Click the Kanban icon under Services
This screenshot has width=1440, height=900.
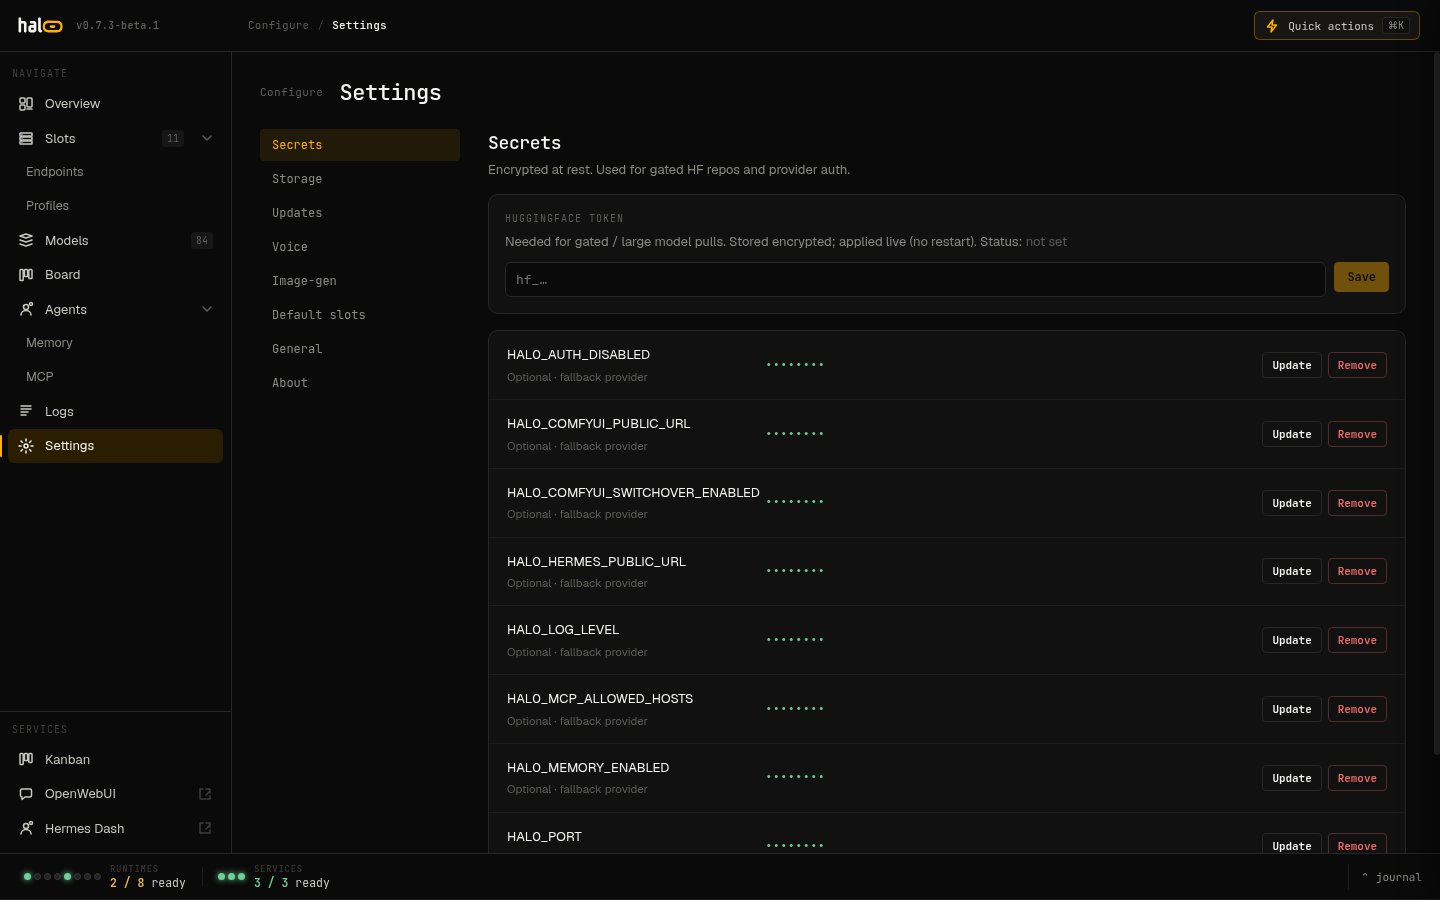coord(26,760)
